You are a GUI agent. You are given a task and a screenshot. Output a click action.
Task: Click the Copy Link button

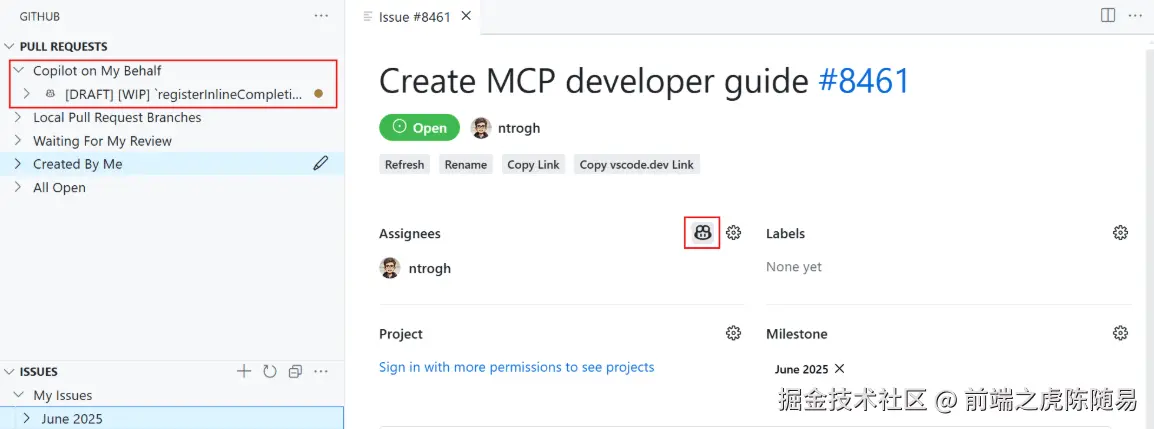tap(534, 165)
